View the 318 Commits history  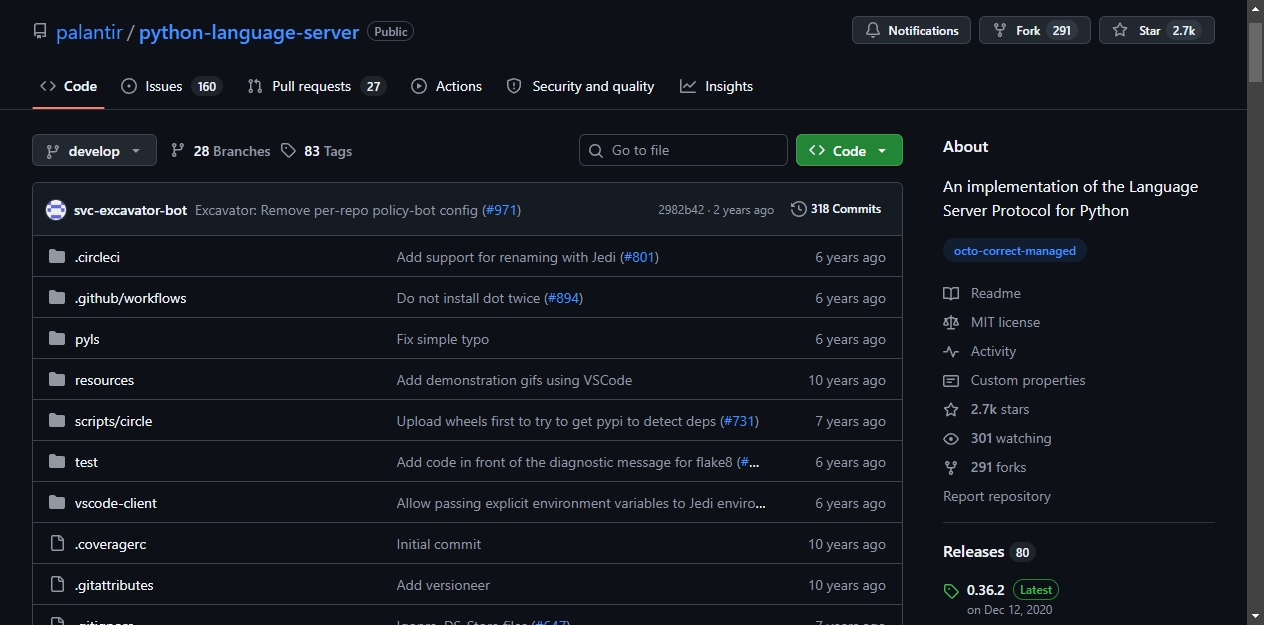(x=836, y=209)
